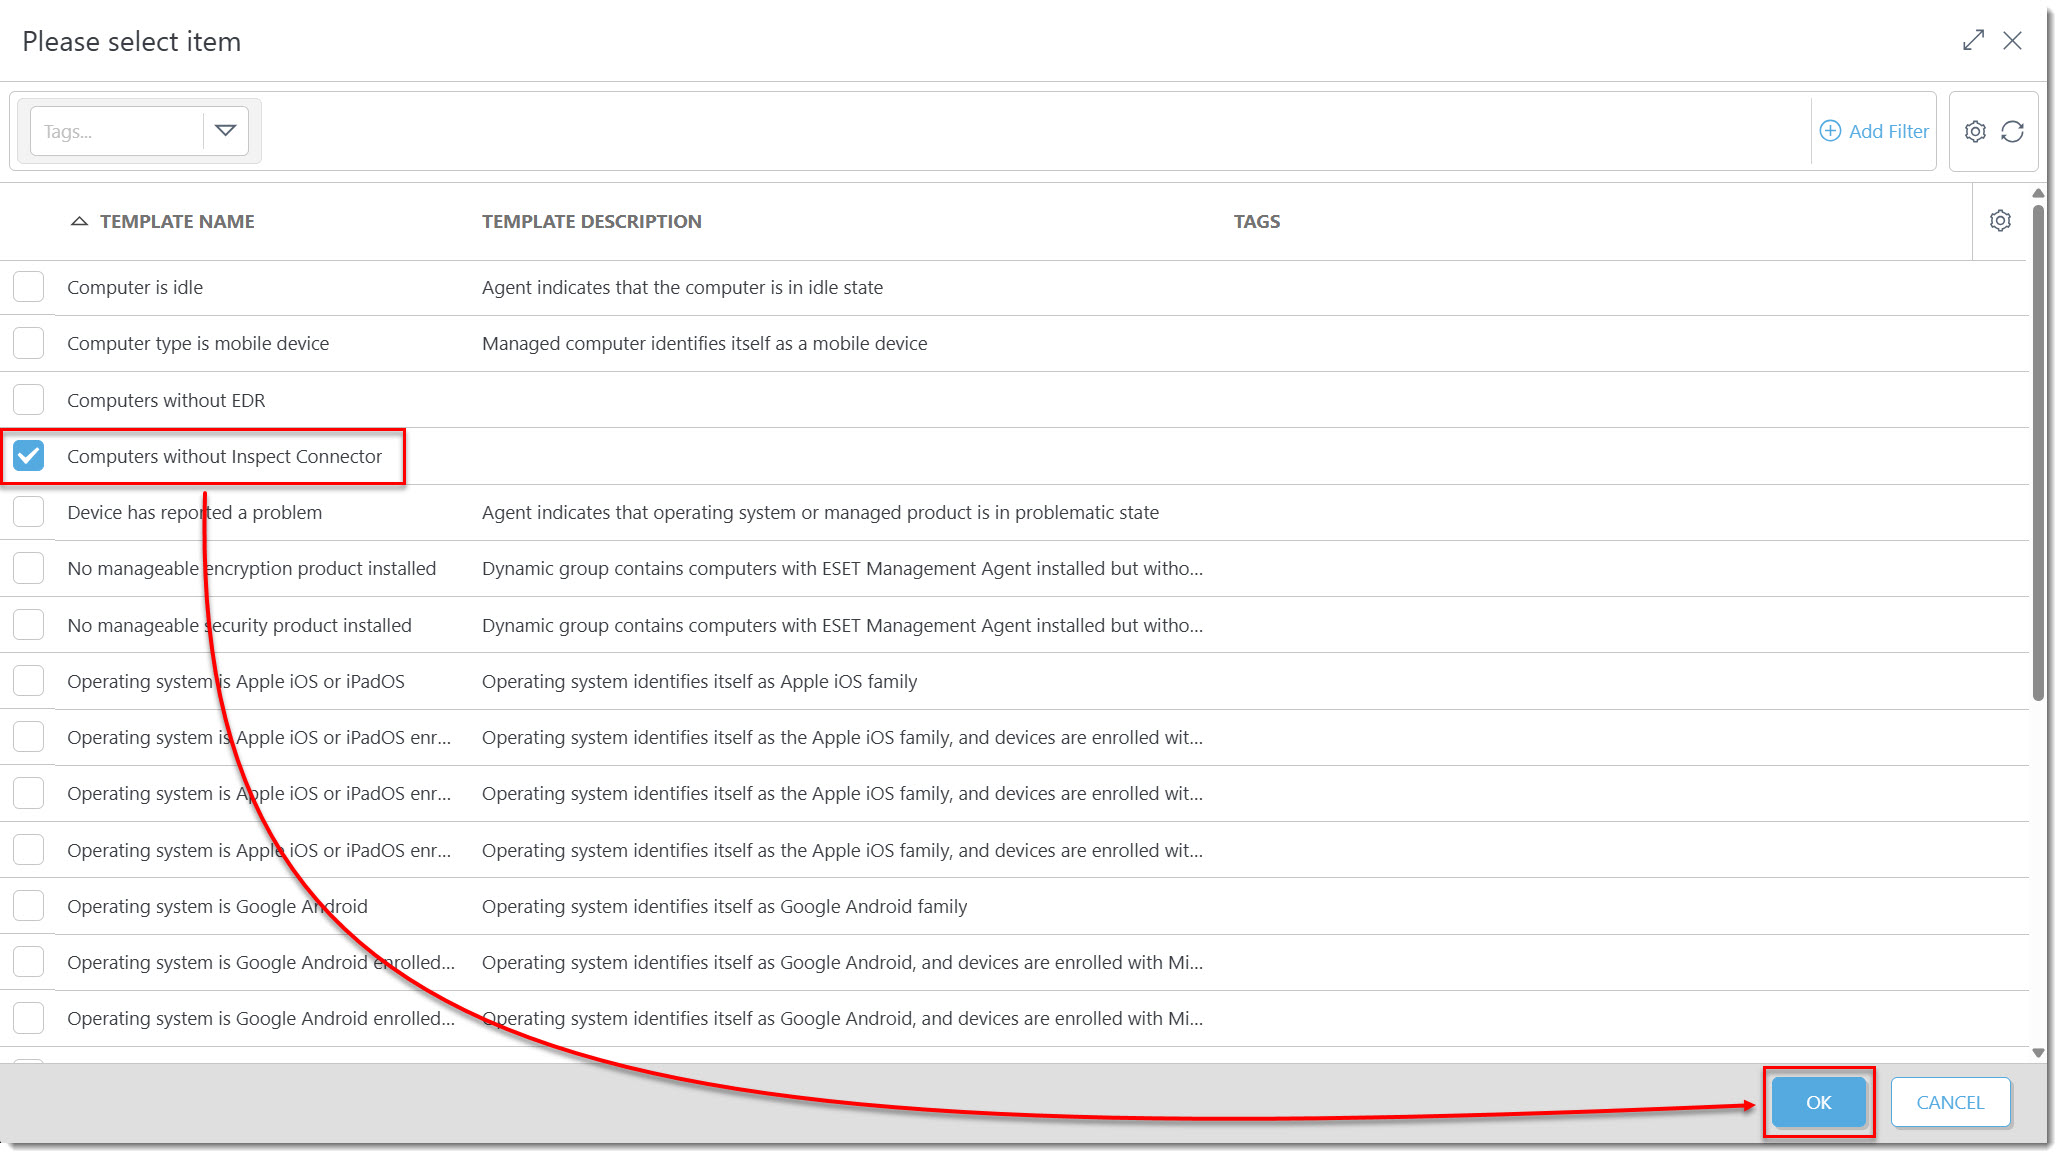This screenshot has width=2062, height=1158.
Task: Click TEMPLATE DESCRIPTION column header
Action: (592, 221)
